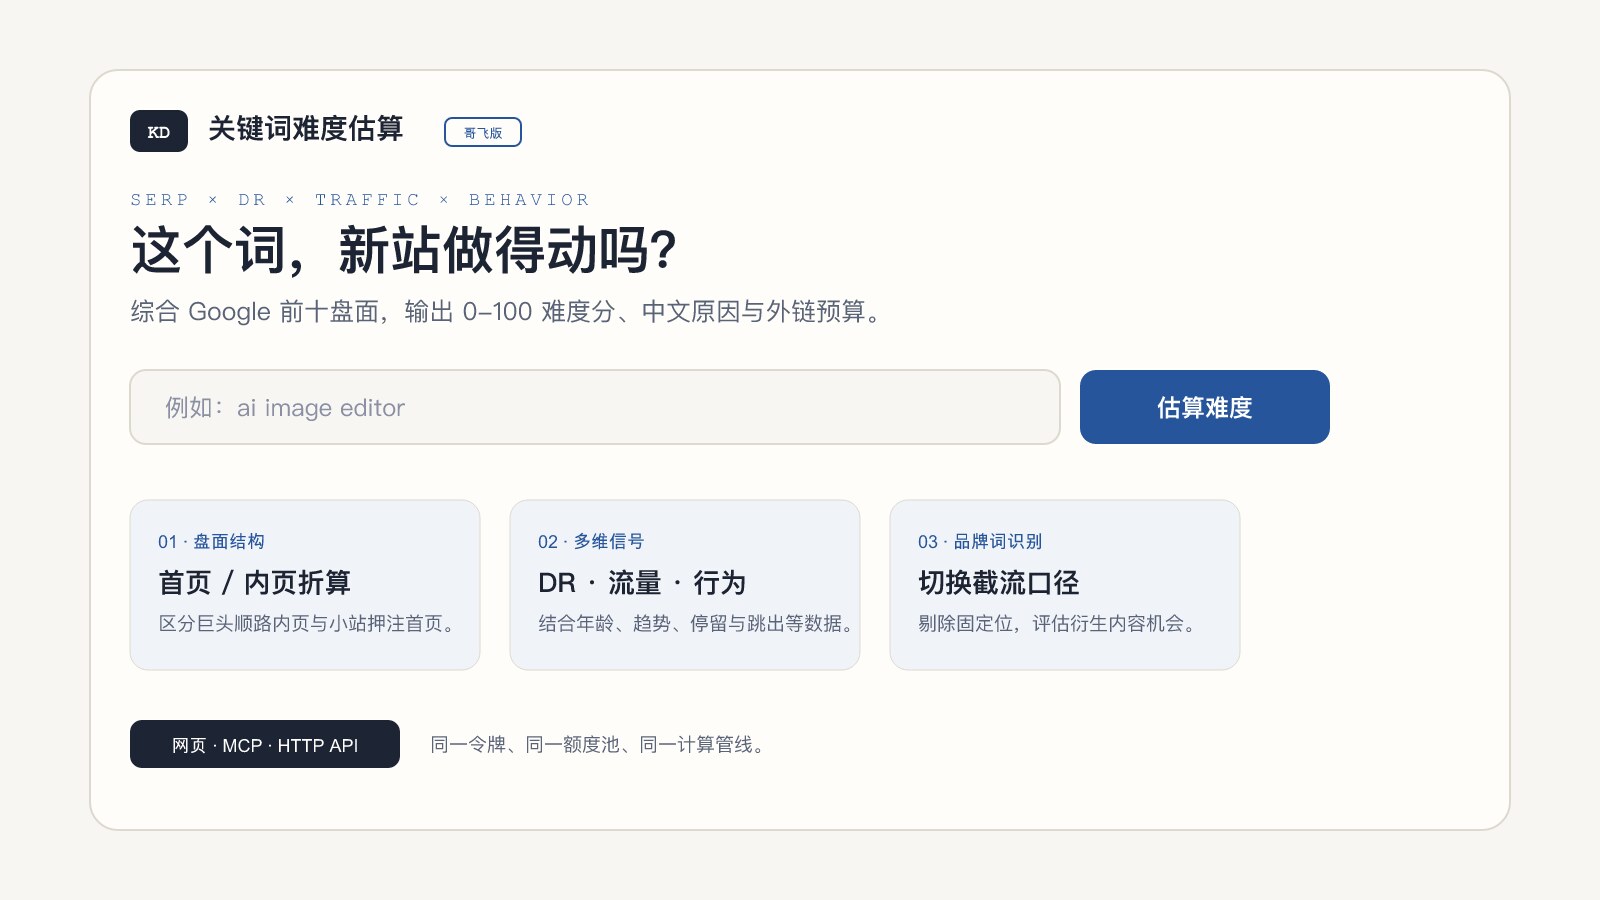The width and height of the screenshot is (1600, 900).
Task: Click the 网页 · MCP · HTTP API button
Action: [265, 744]
